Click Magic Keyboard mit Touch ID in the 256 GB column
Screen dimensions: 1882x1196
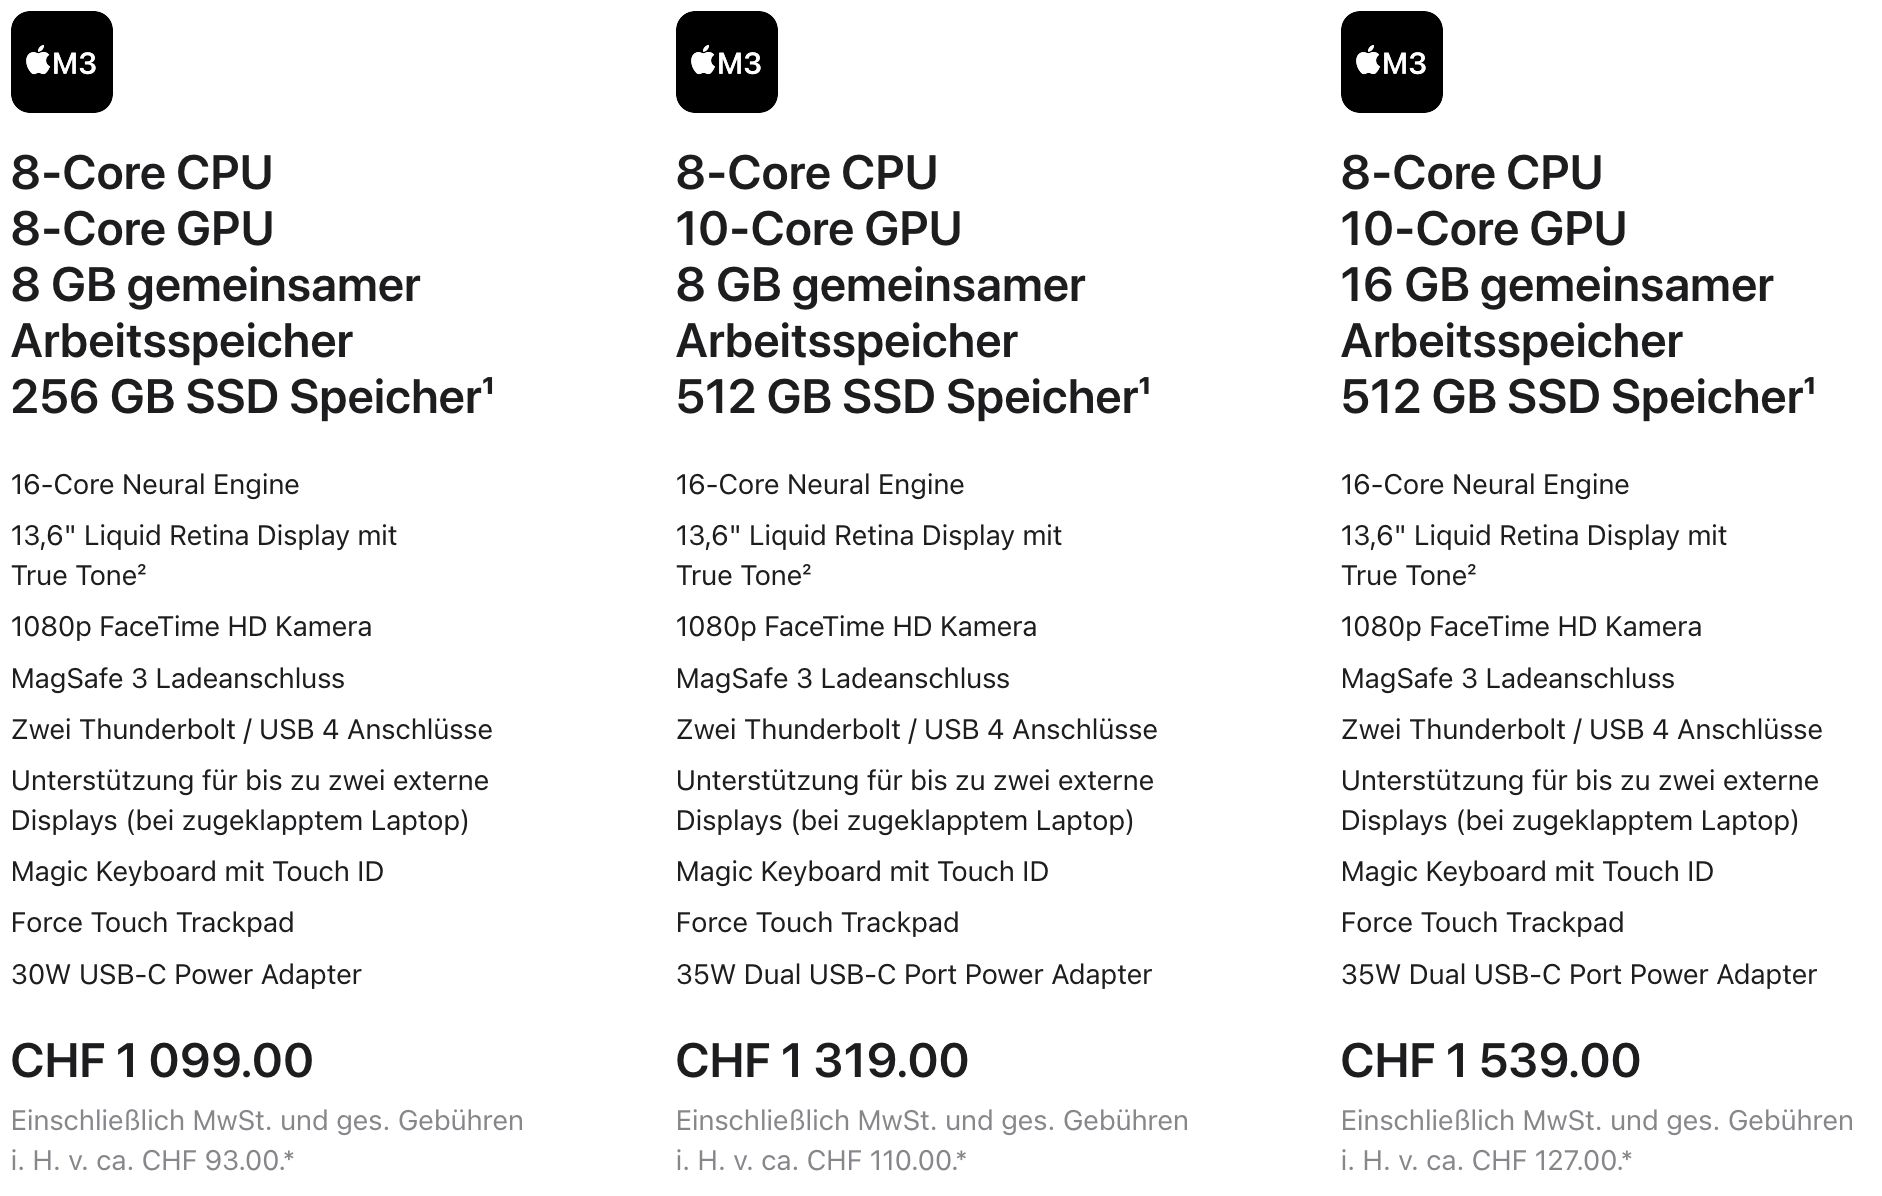pyautogui.click(x=197, y=872)
